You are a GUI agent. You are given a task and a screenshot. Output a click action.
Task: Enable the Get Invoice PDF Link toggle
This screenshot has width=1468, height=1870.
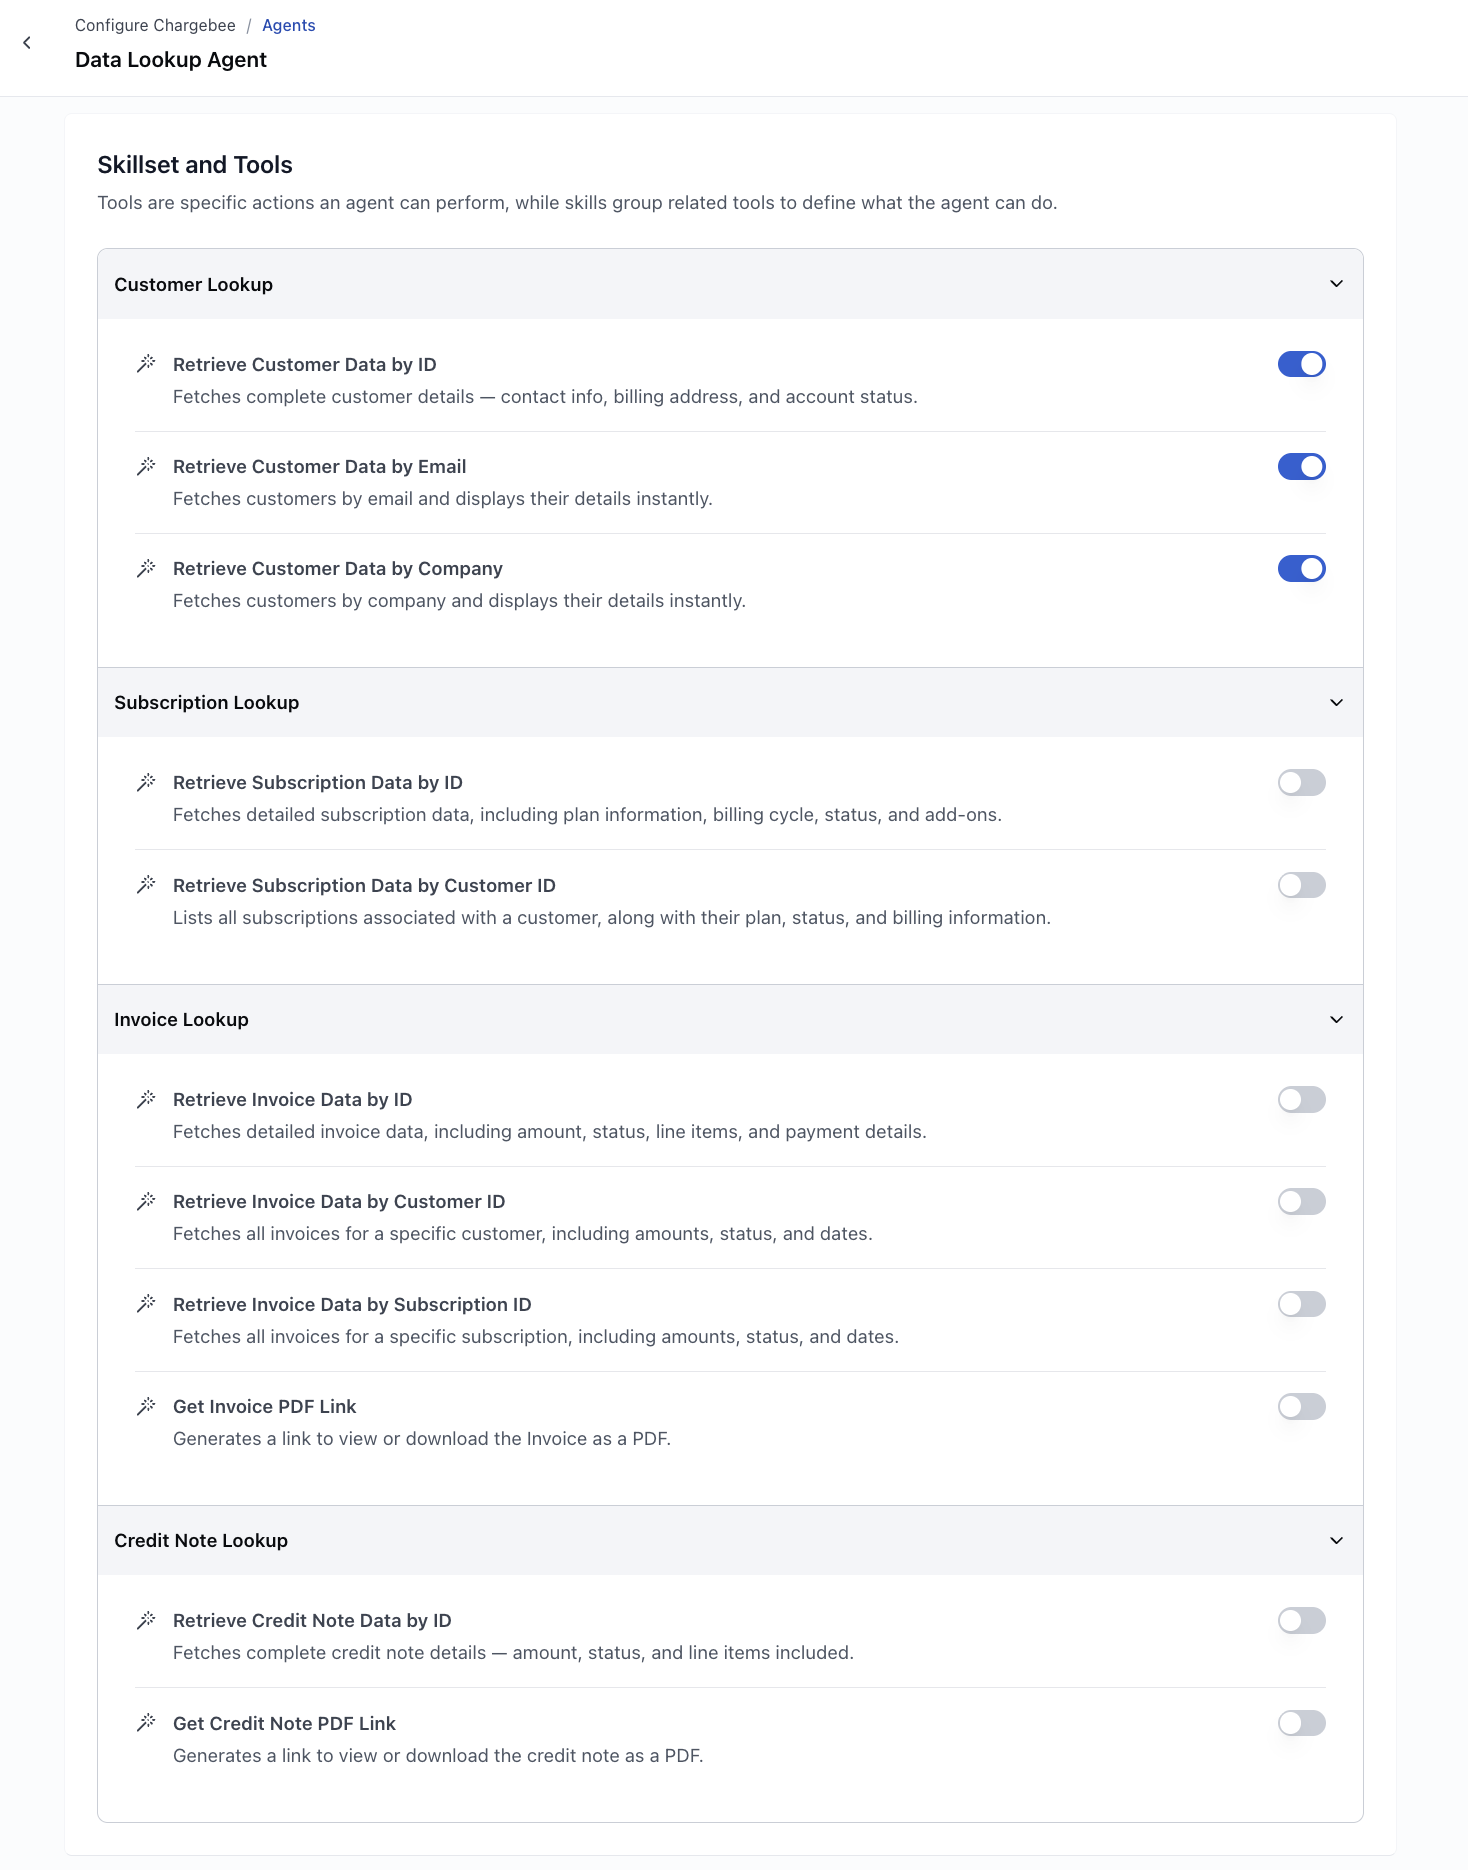tap(1300, 1405)
